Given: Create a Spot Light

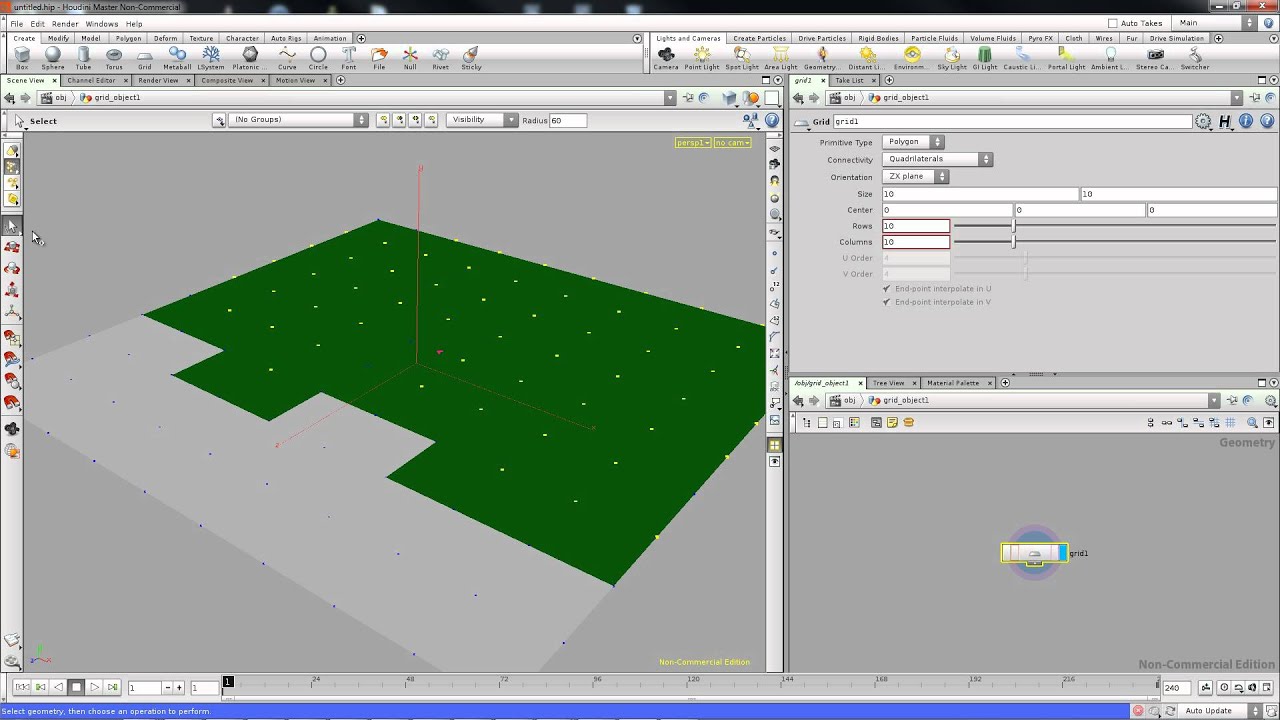Looking at the screenshot, I should coord(742,58).
